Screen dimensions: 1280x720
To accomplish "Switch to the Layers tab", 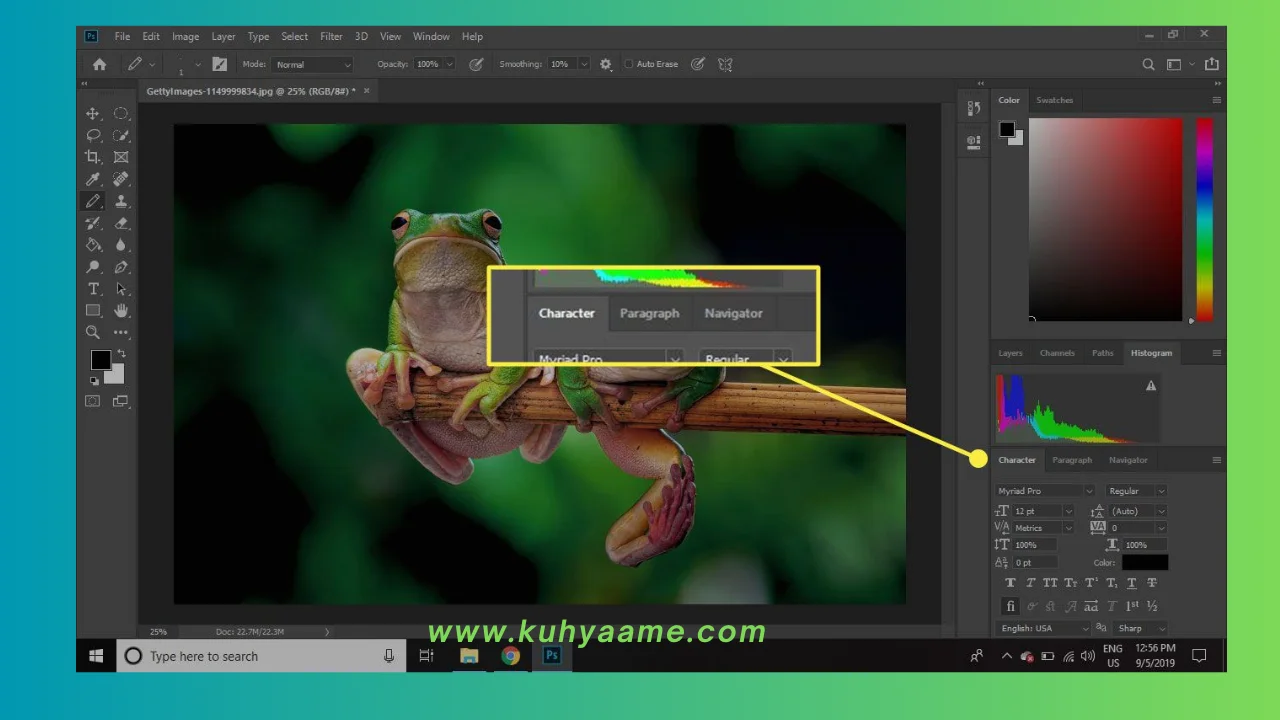I will (x=1010, y=353).
